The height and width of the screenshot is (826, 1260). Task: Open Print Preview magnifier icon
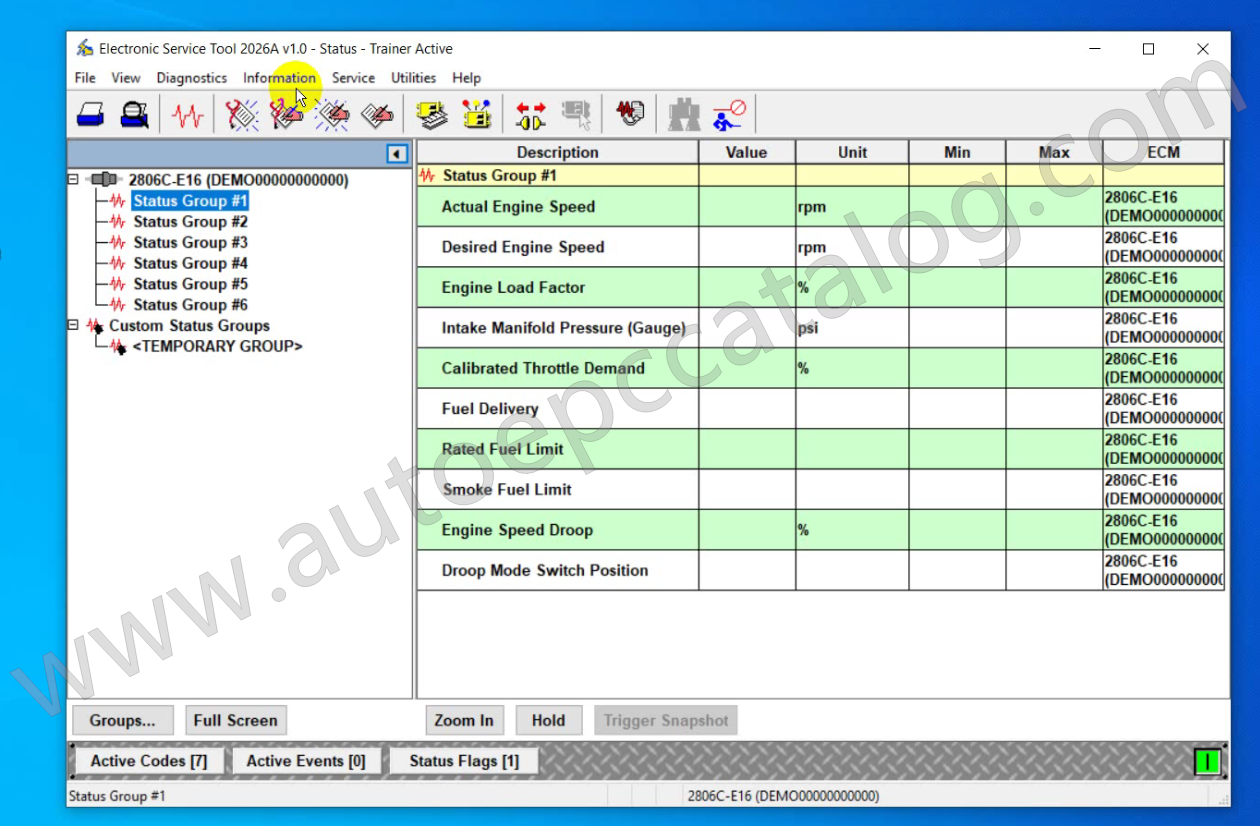coord(135,115)
